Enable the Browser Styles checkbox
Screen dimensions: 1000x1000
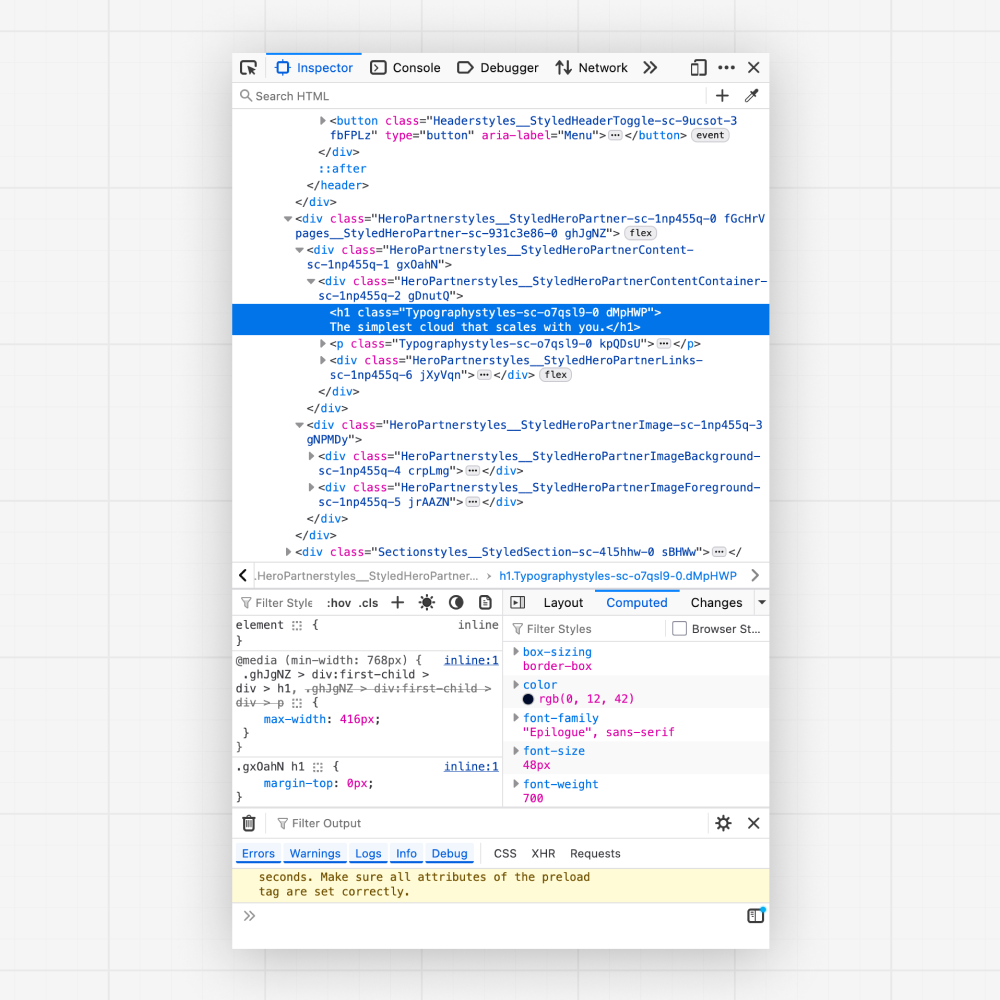[x=679, y=628]
